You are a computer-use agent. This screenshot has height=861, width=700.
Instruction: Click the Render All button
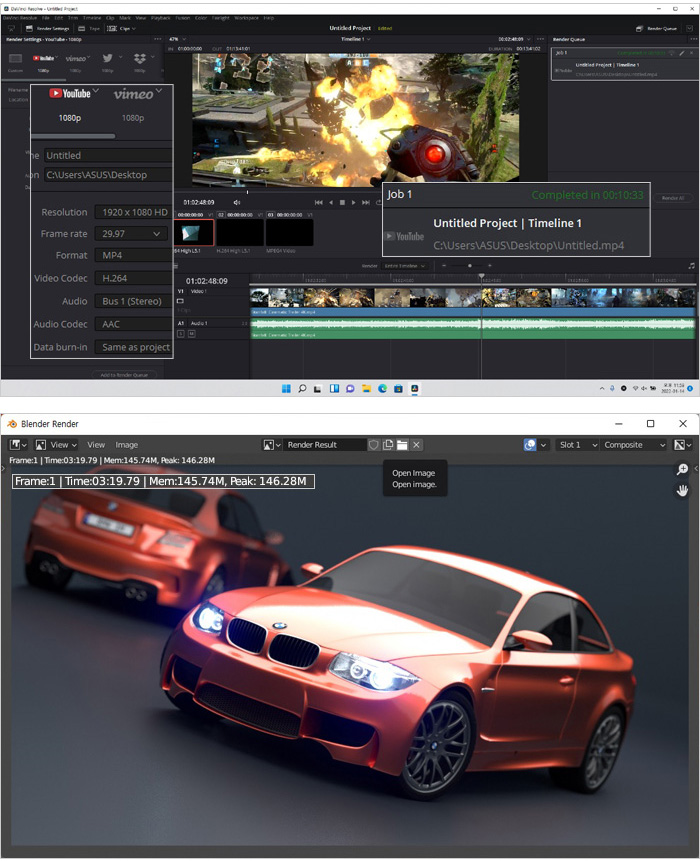[673, 198]
